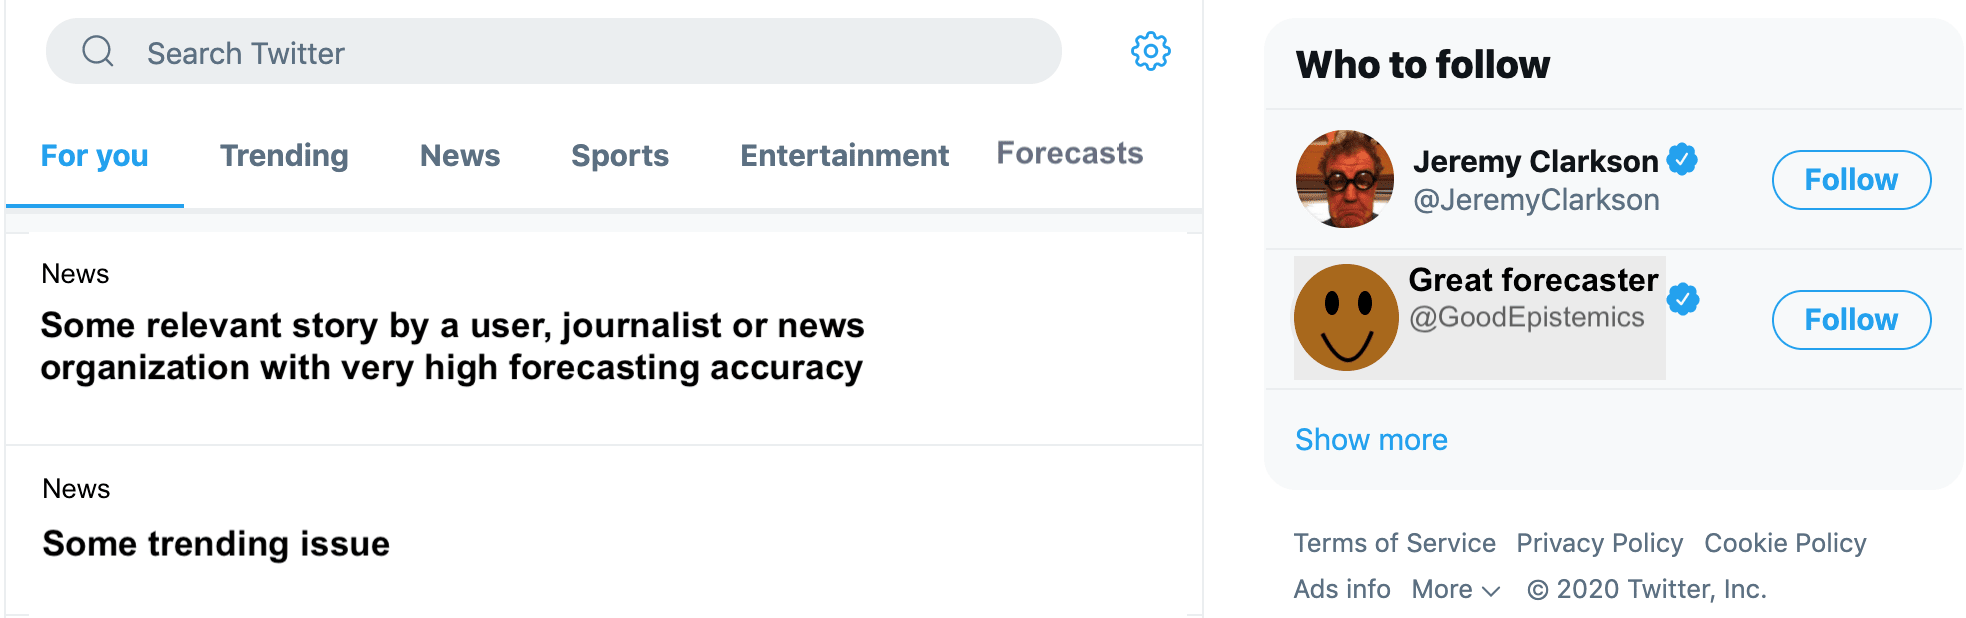Select the Entertainment tab
Viewport: 1966px width, 618px height.
pyautogui.click(x=844, y=156)
